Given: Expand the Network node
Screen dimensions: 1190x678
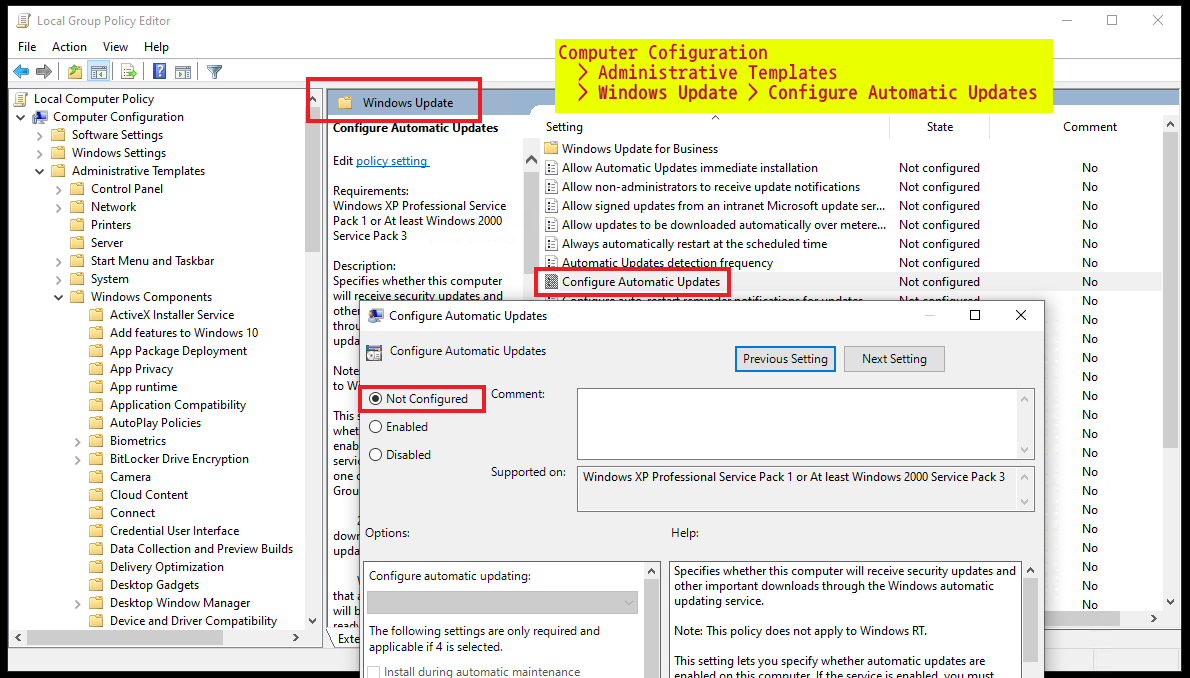Looking at the screenshot, I should (58, 207).
